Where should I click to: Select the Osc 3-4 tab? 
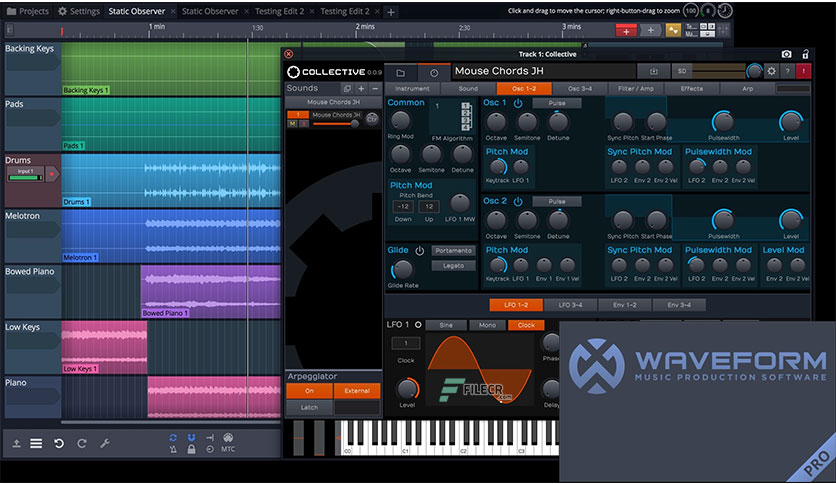pyautogui.click(x=580, y=88)
